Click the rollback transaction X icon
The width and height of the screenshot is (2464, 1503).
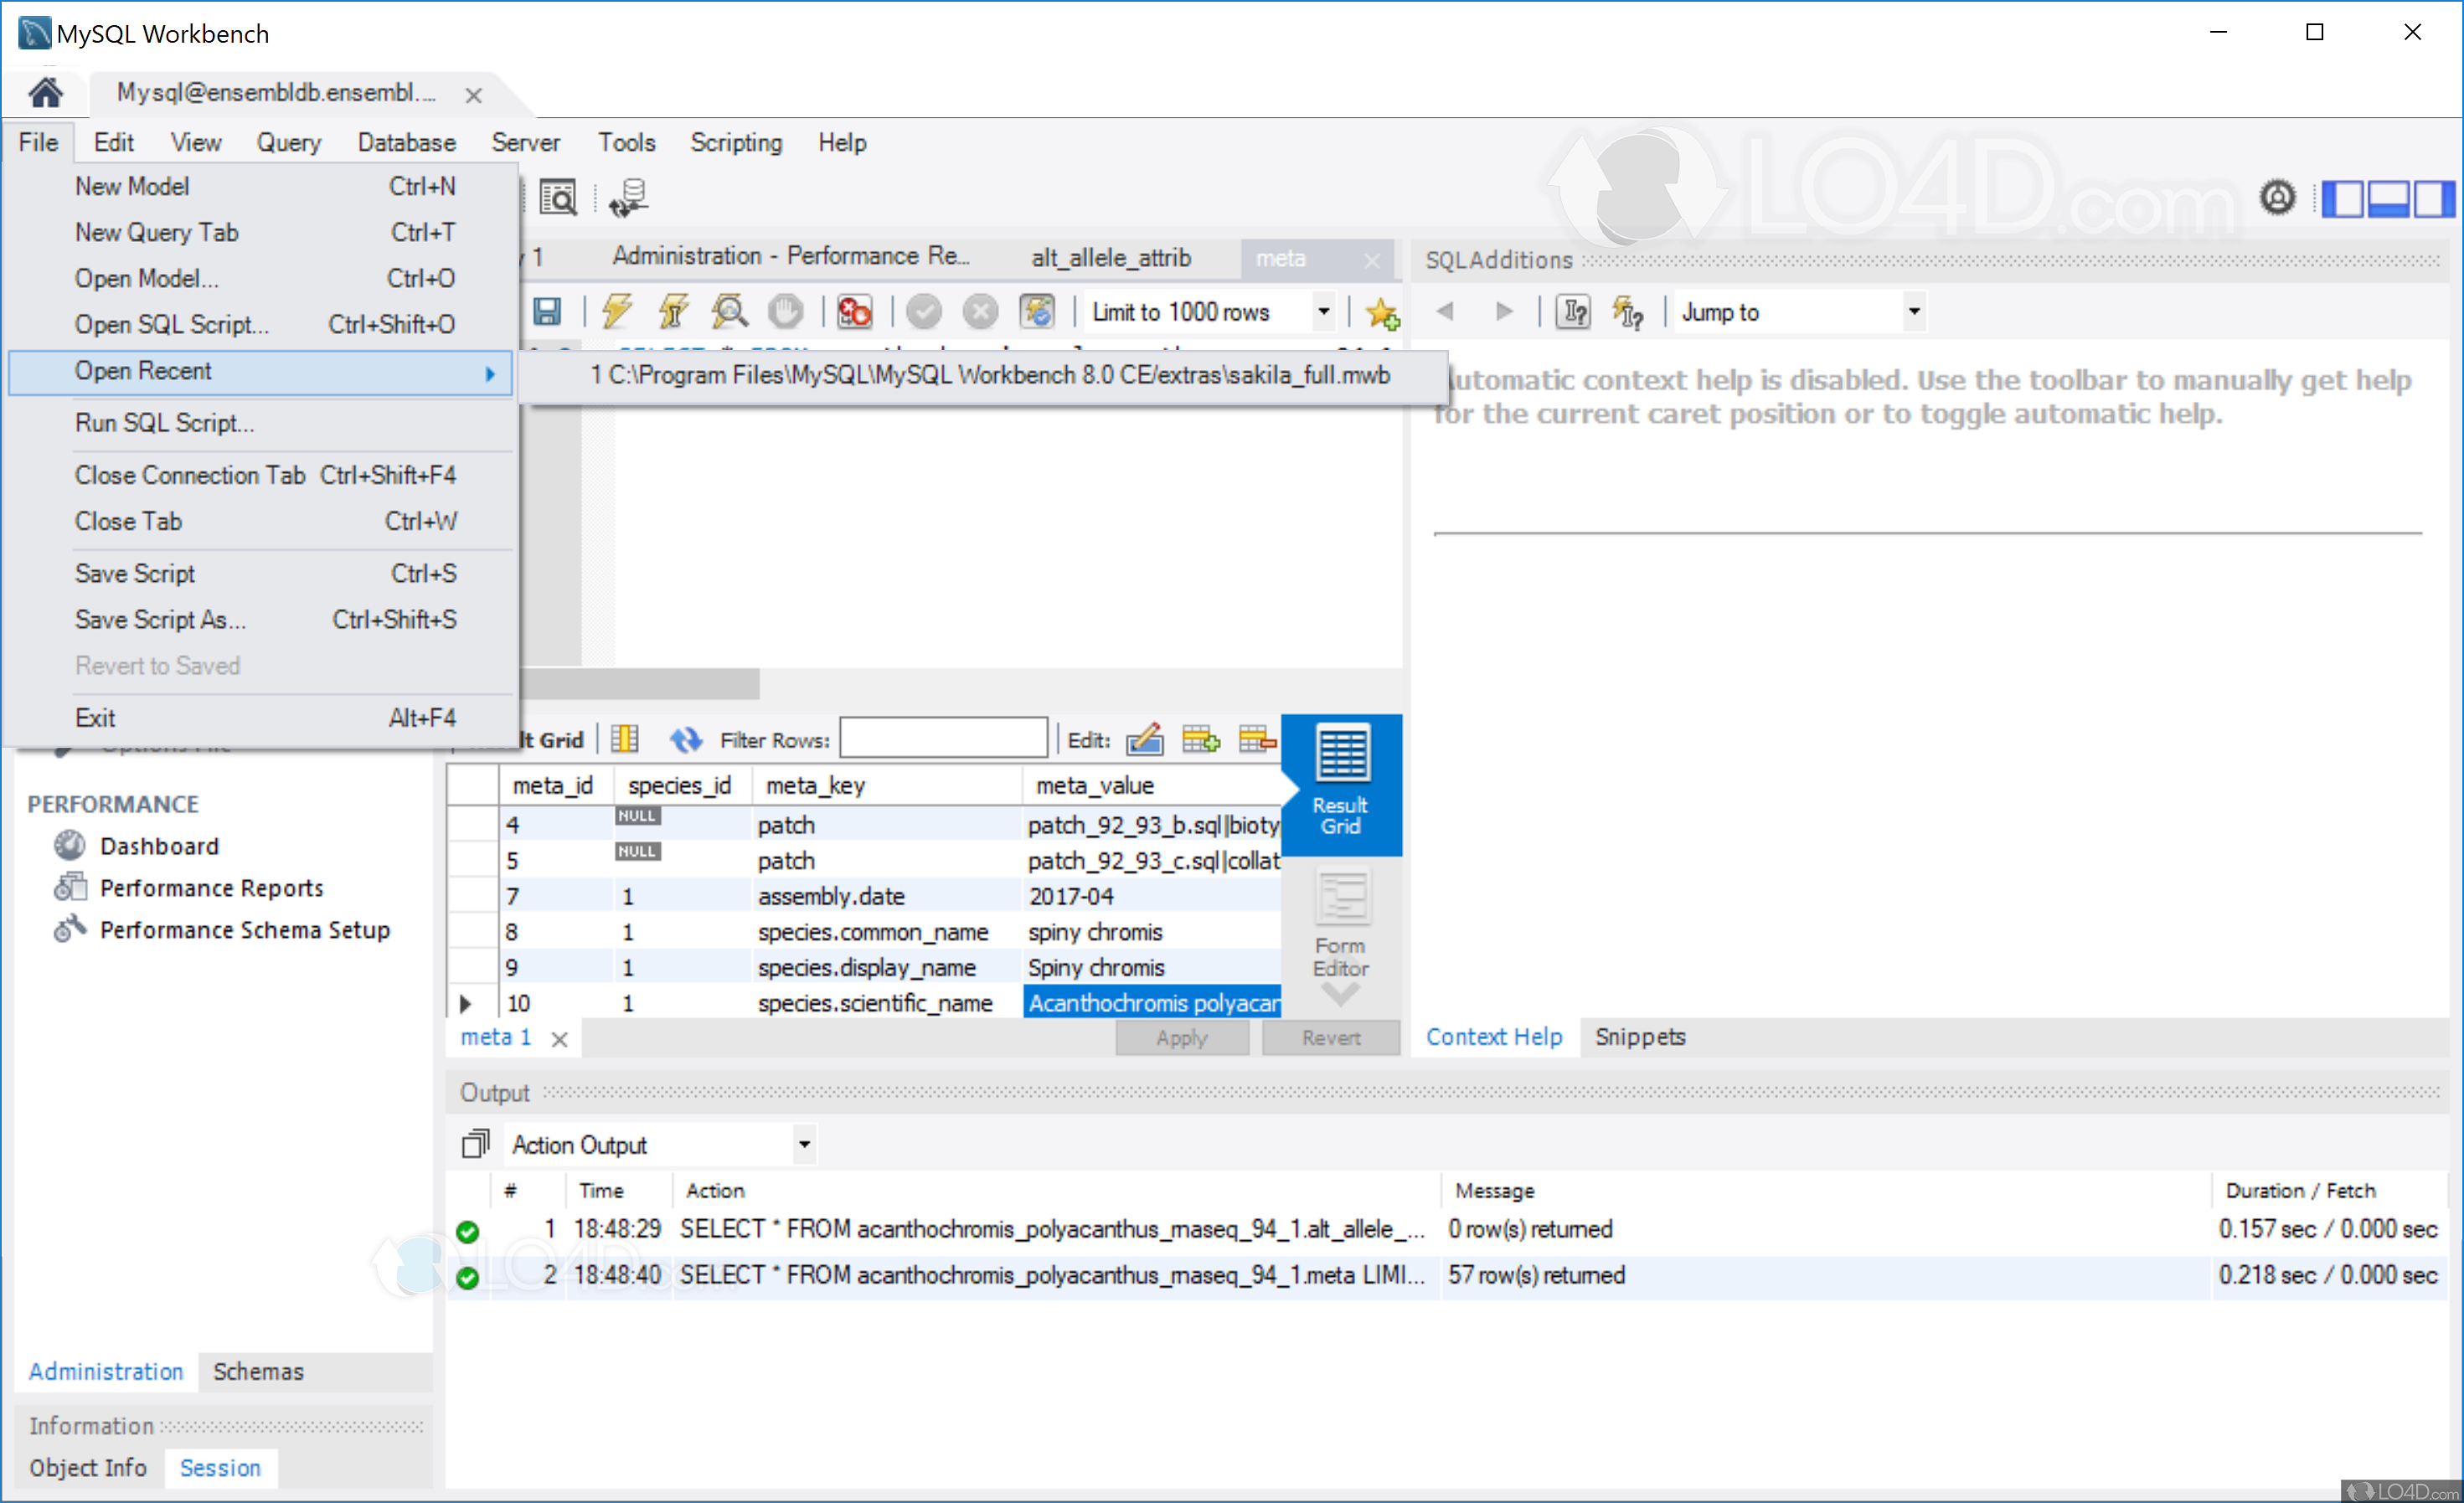(x=980, y=312)
